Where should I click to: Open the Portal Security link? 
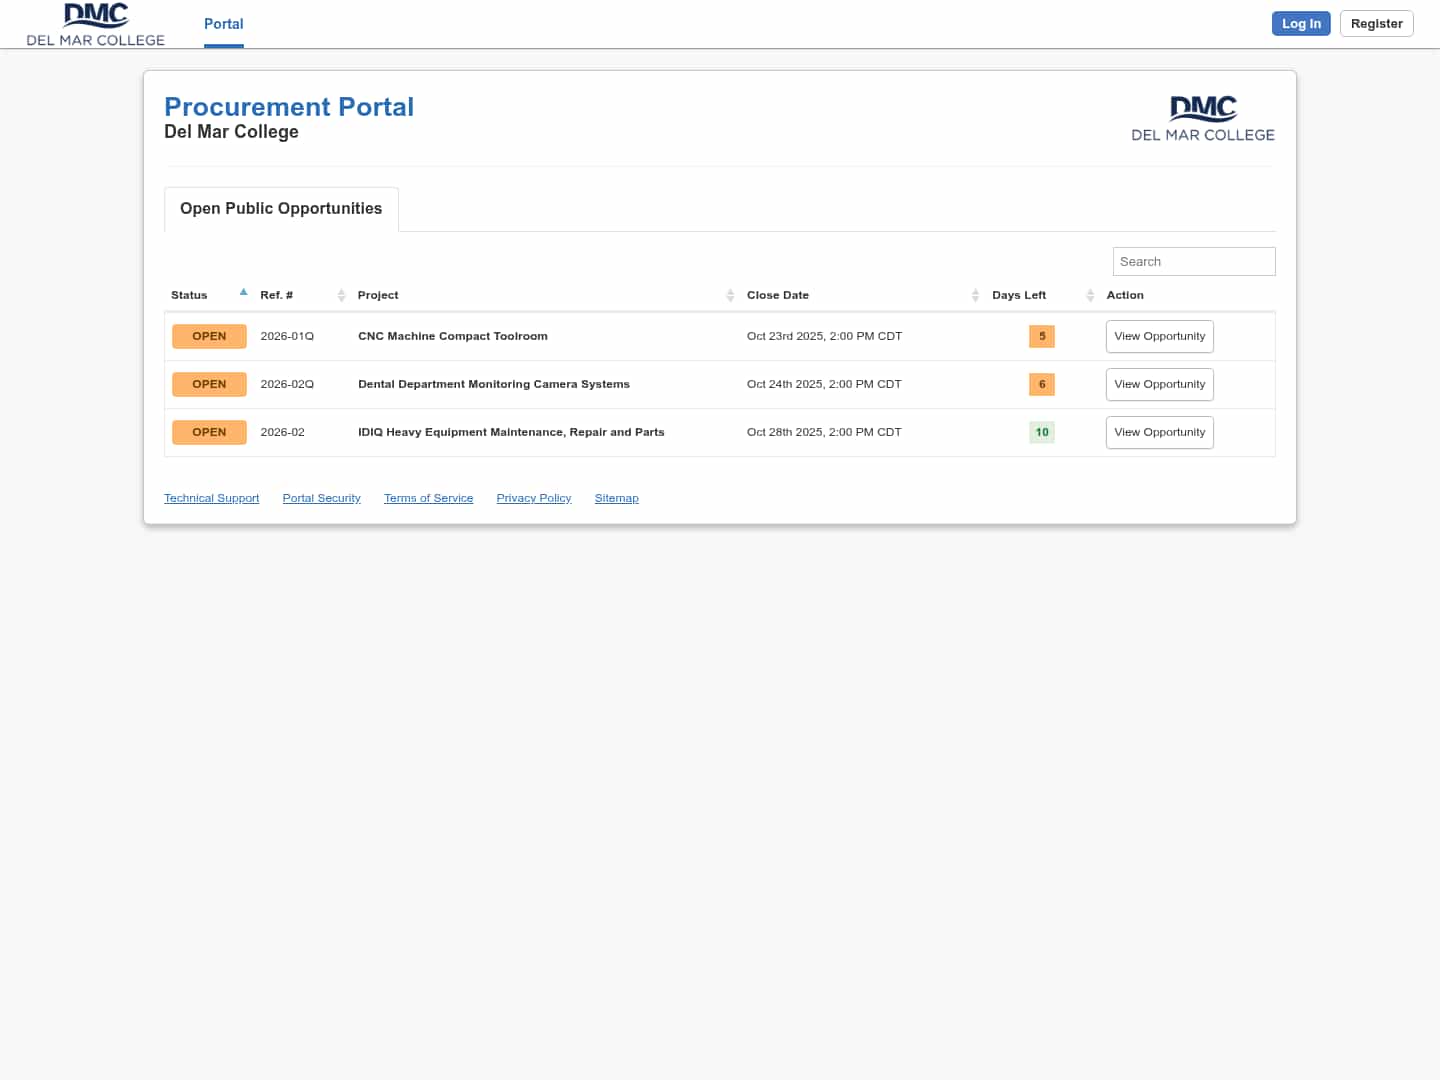pyautogui.click(x=321, y=498)
